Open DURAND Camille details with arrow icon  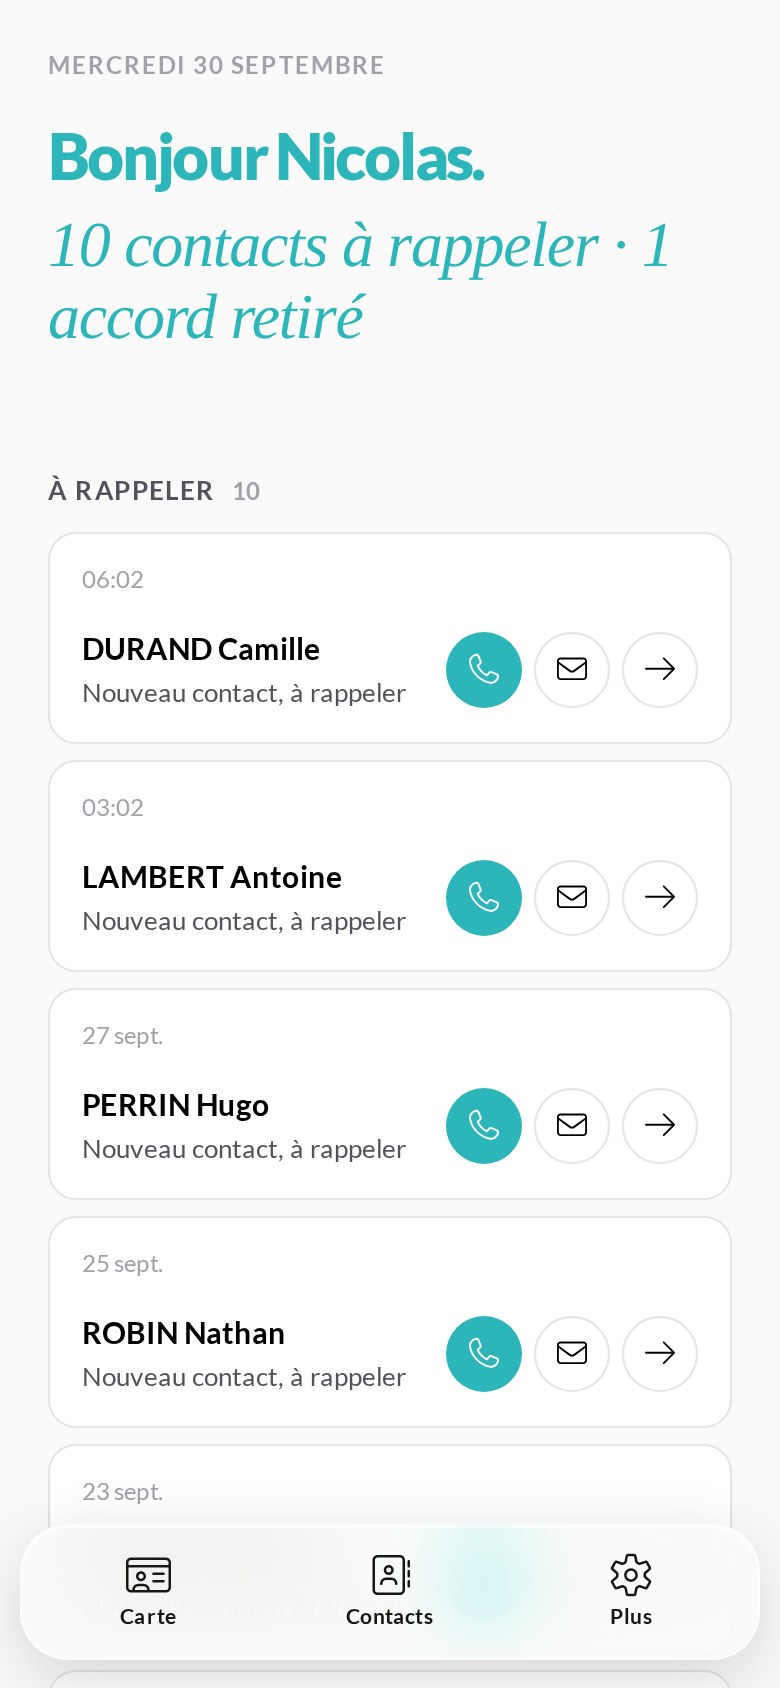pos(660,670)
